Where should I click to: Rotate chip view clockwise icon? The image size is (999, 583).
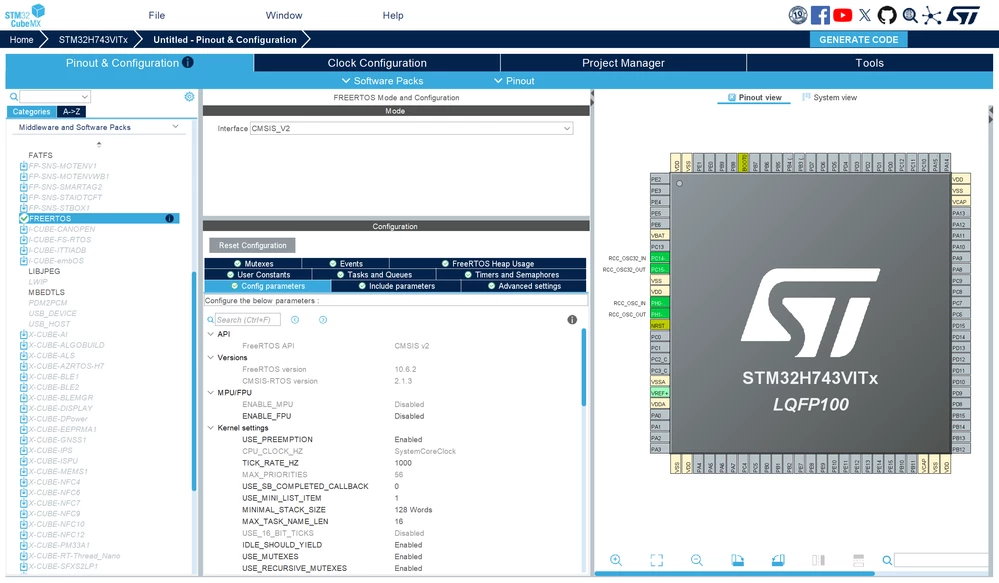[738, 560]
